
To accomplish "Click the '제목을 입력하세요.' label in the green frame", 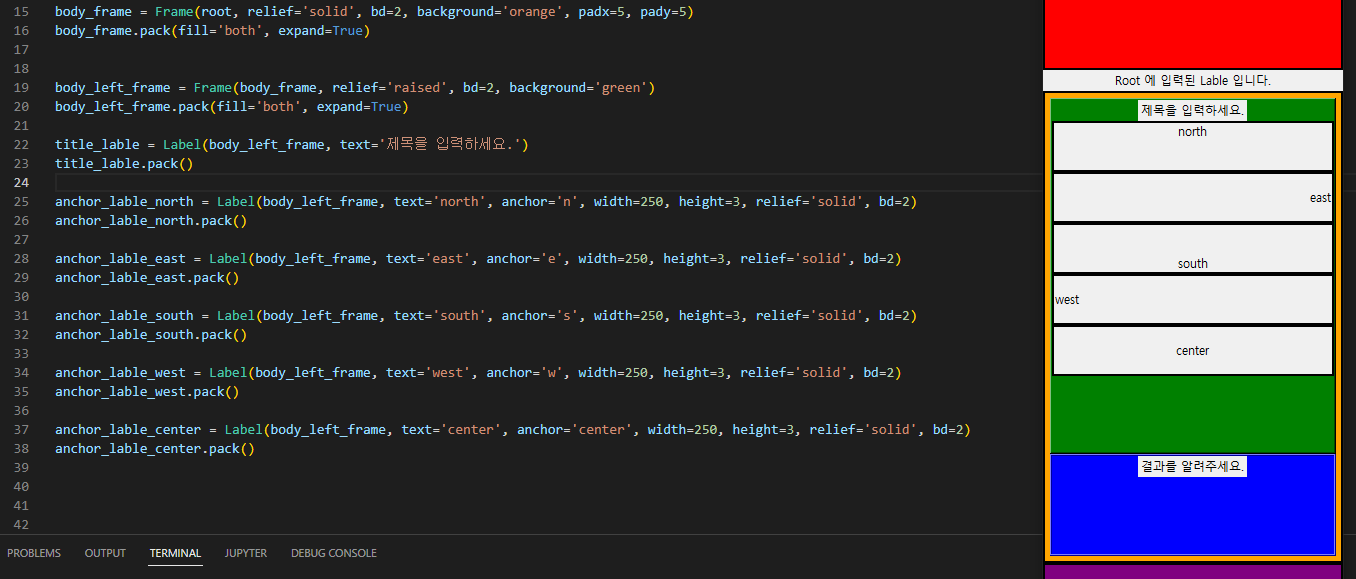I will [x=1192, y=110].
